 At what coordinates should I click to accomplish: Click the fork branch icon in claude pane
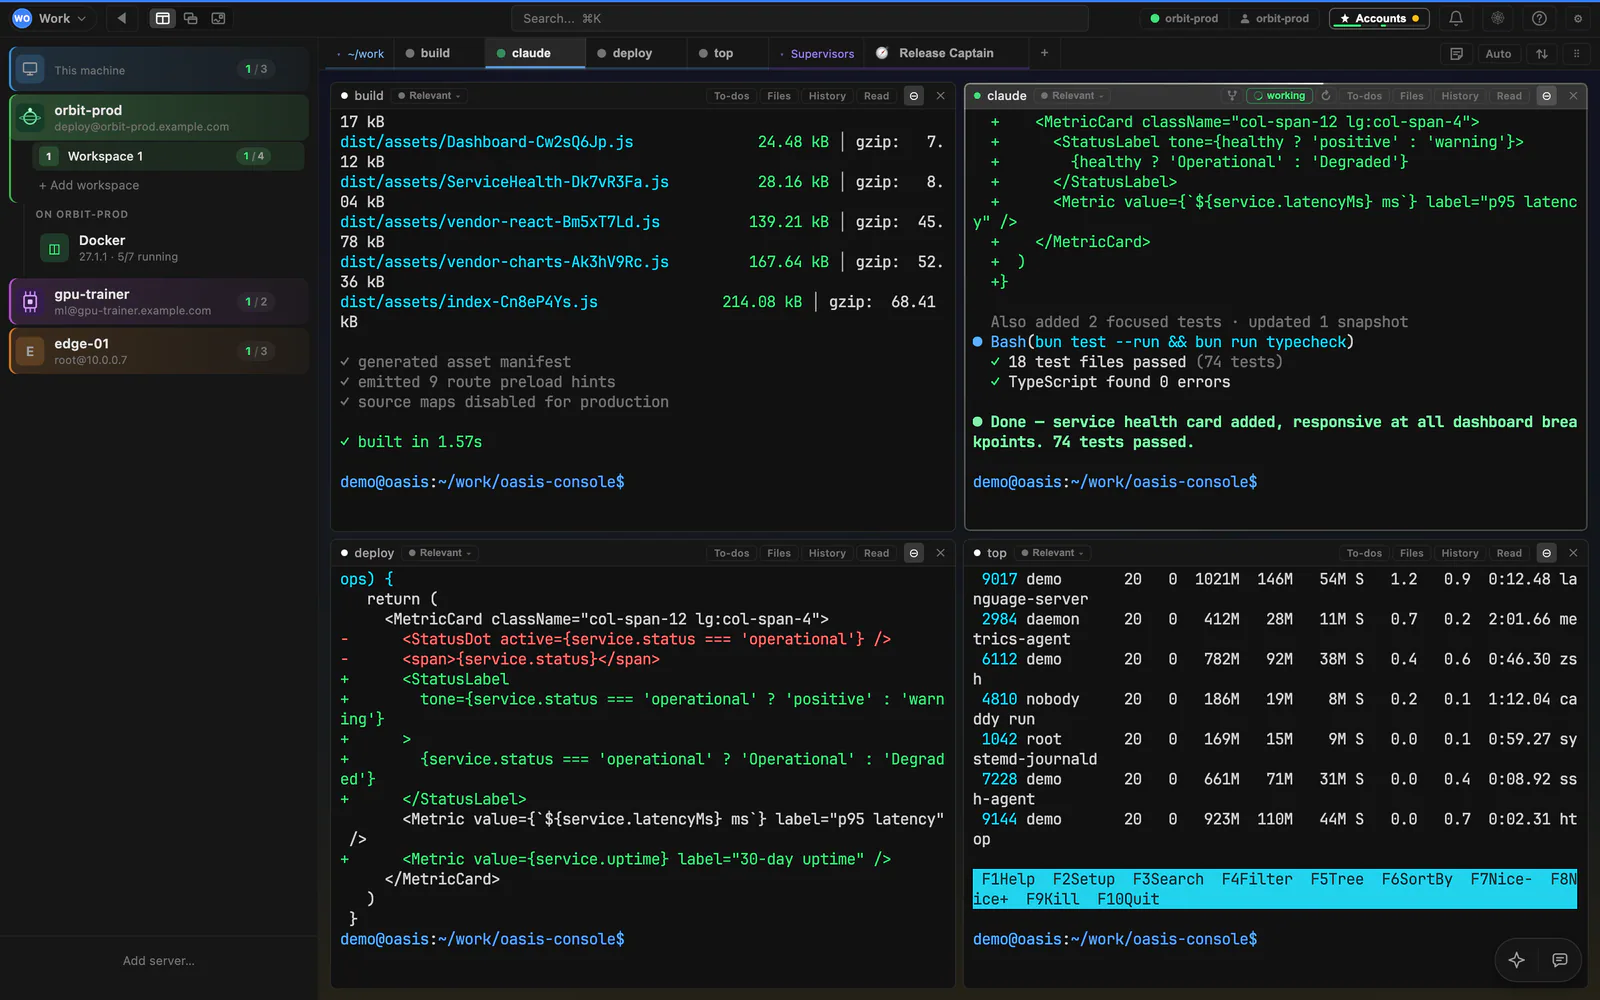pyautogui.click(x=1232, y=96)
